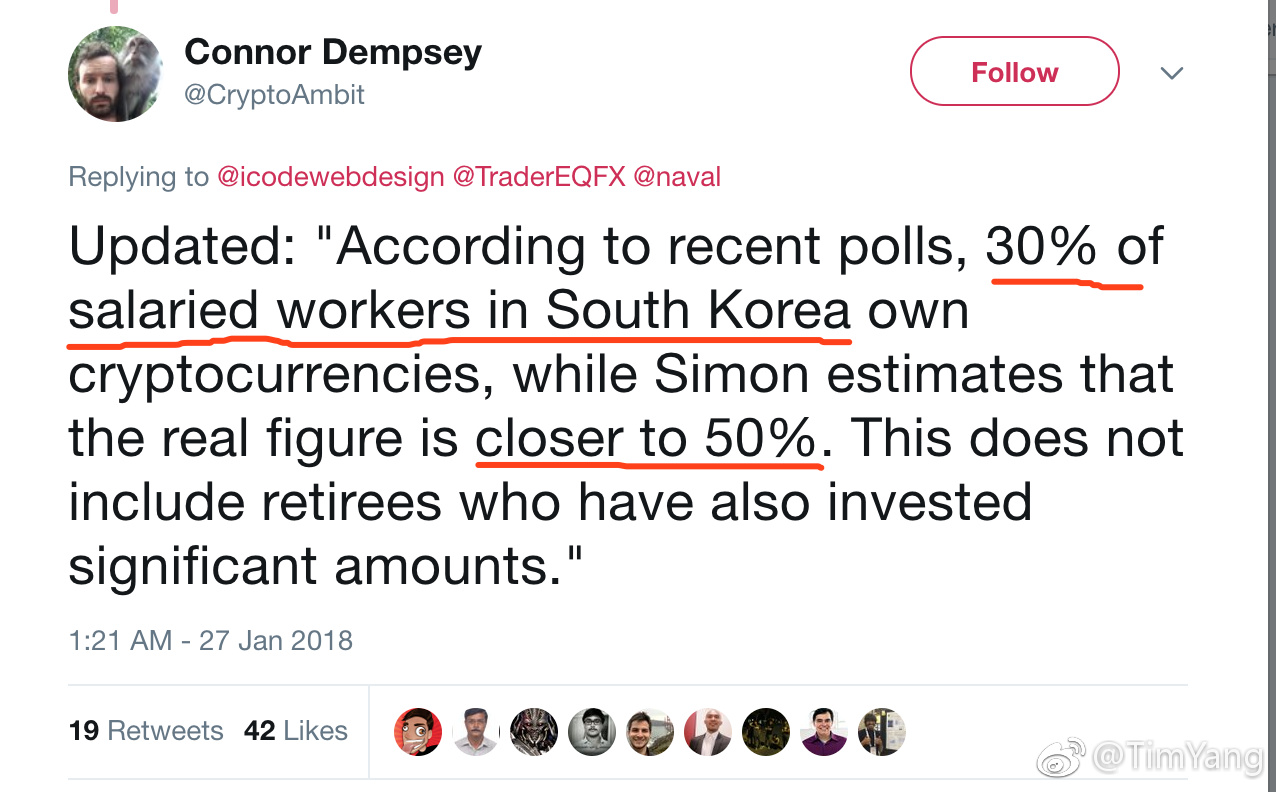Select the avatar of person beside poster

tap(882, 732)
